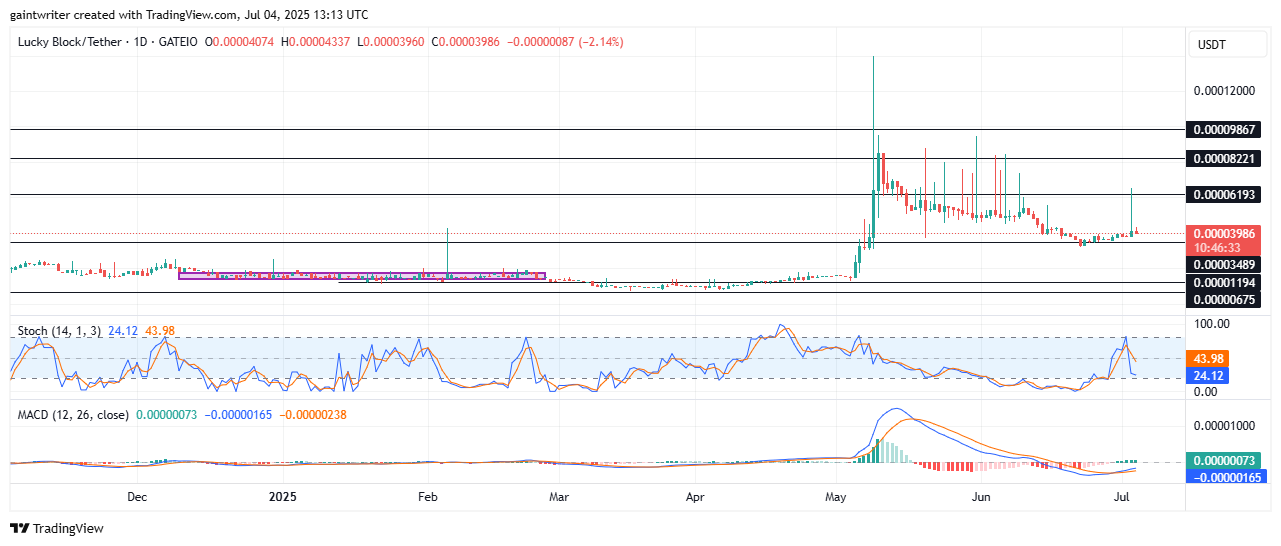Click the Mar label on time axis
This screenshot has width=1281, height=546.
coord(559,496)
